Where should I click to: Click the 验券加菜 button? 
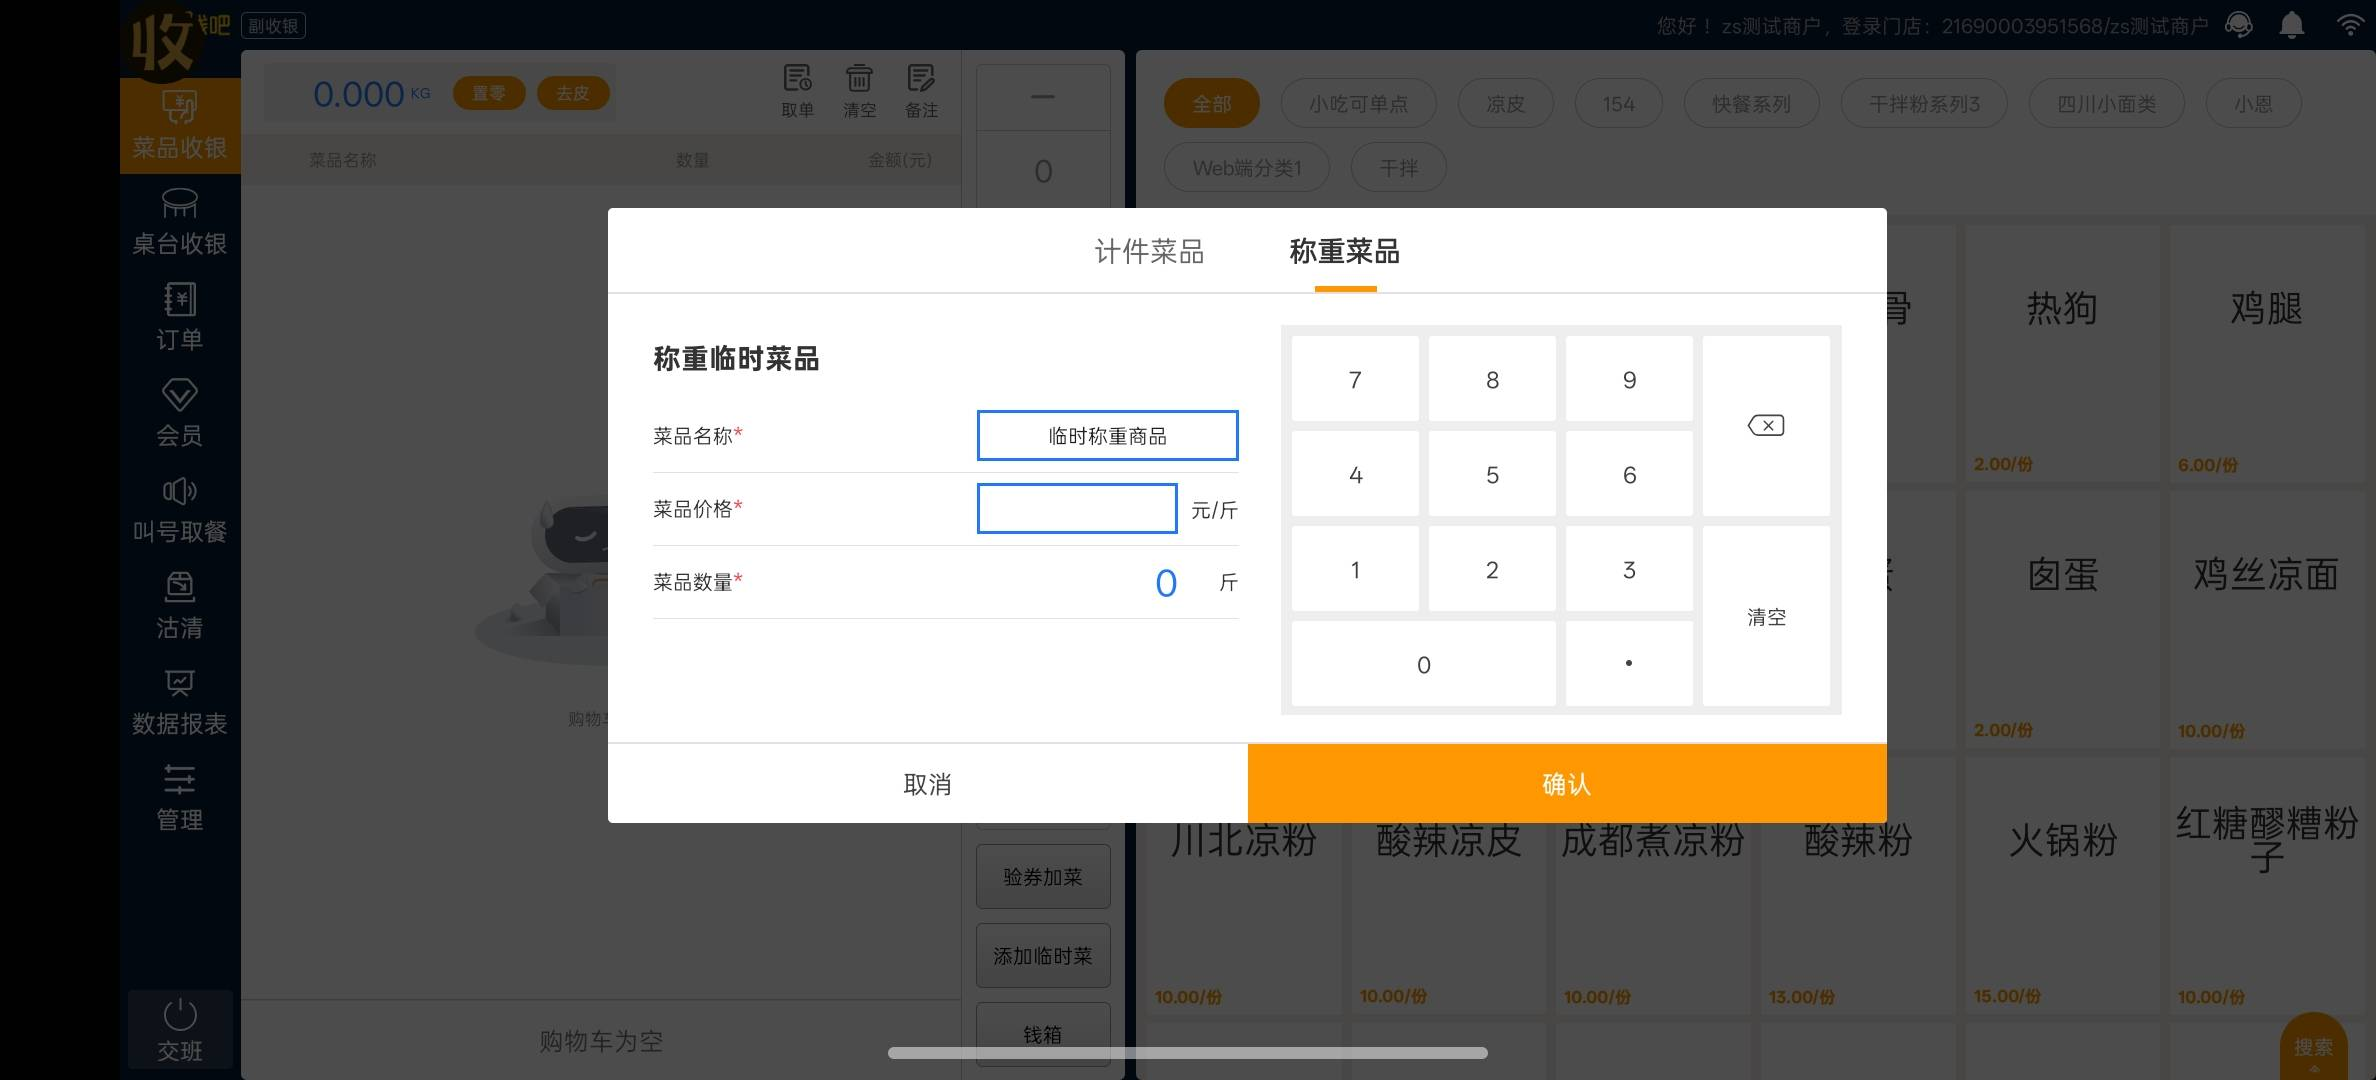[1043, 877]
